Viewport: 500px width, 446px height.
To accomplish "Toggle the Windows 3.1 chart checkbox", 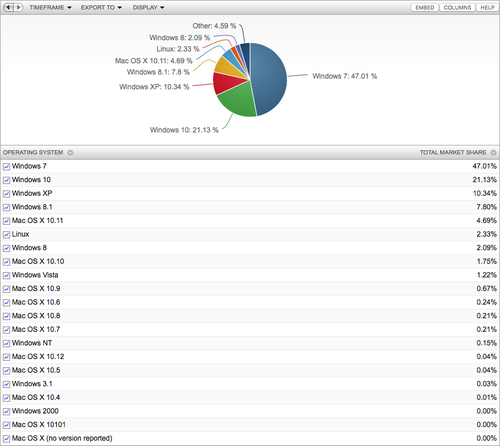I will (x=6, y=384).
